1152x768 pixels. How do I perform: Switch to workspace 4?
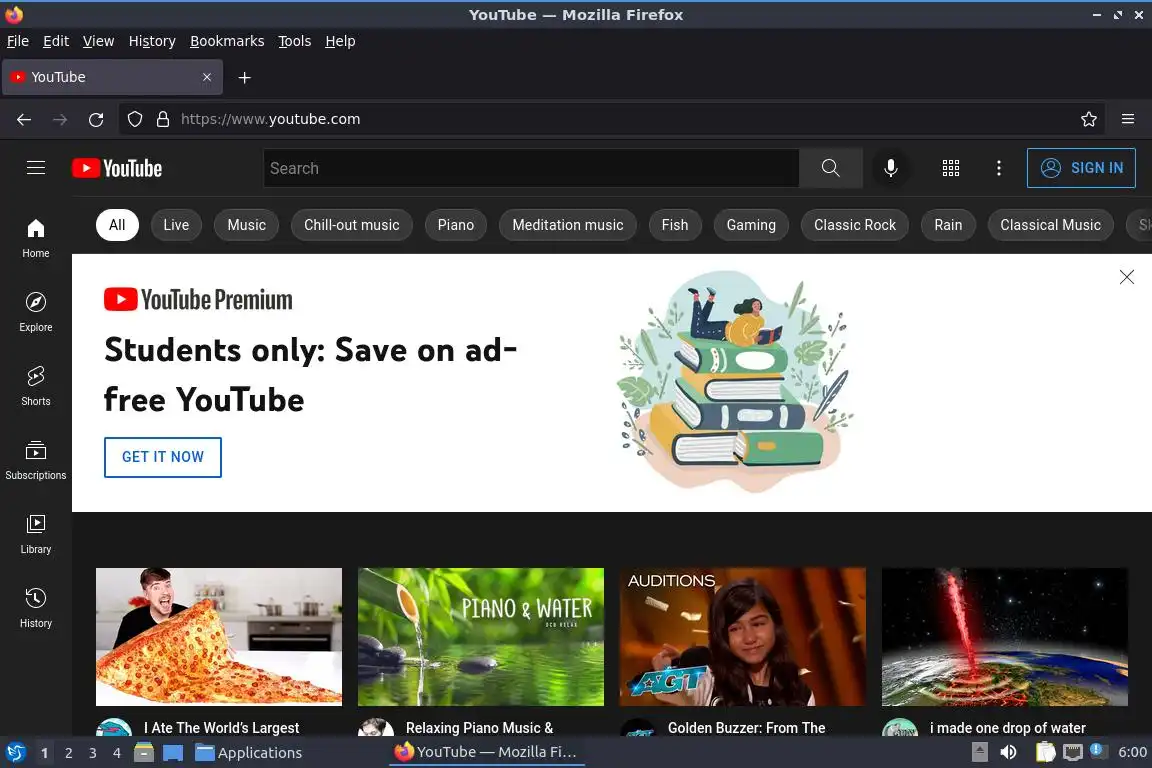pos(116,753)
